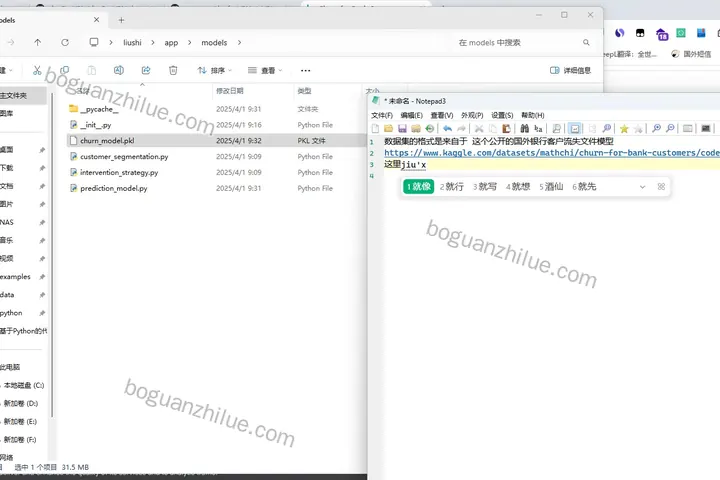720x480 pixels.
Task: Expand IME candidate list arrow
Action: [642, 186]
